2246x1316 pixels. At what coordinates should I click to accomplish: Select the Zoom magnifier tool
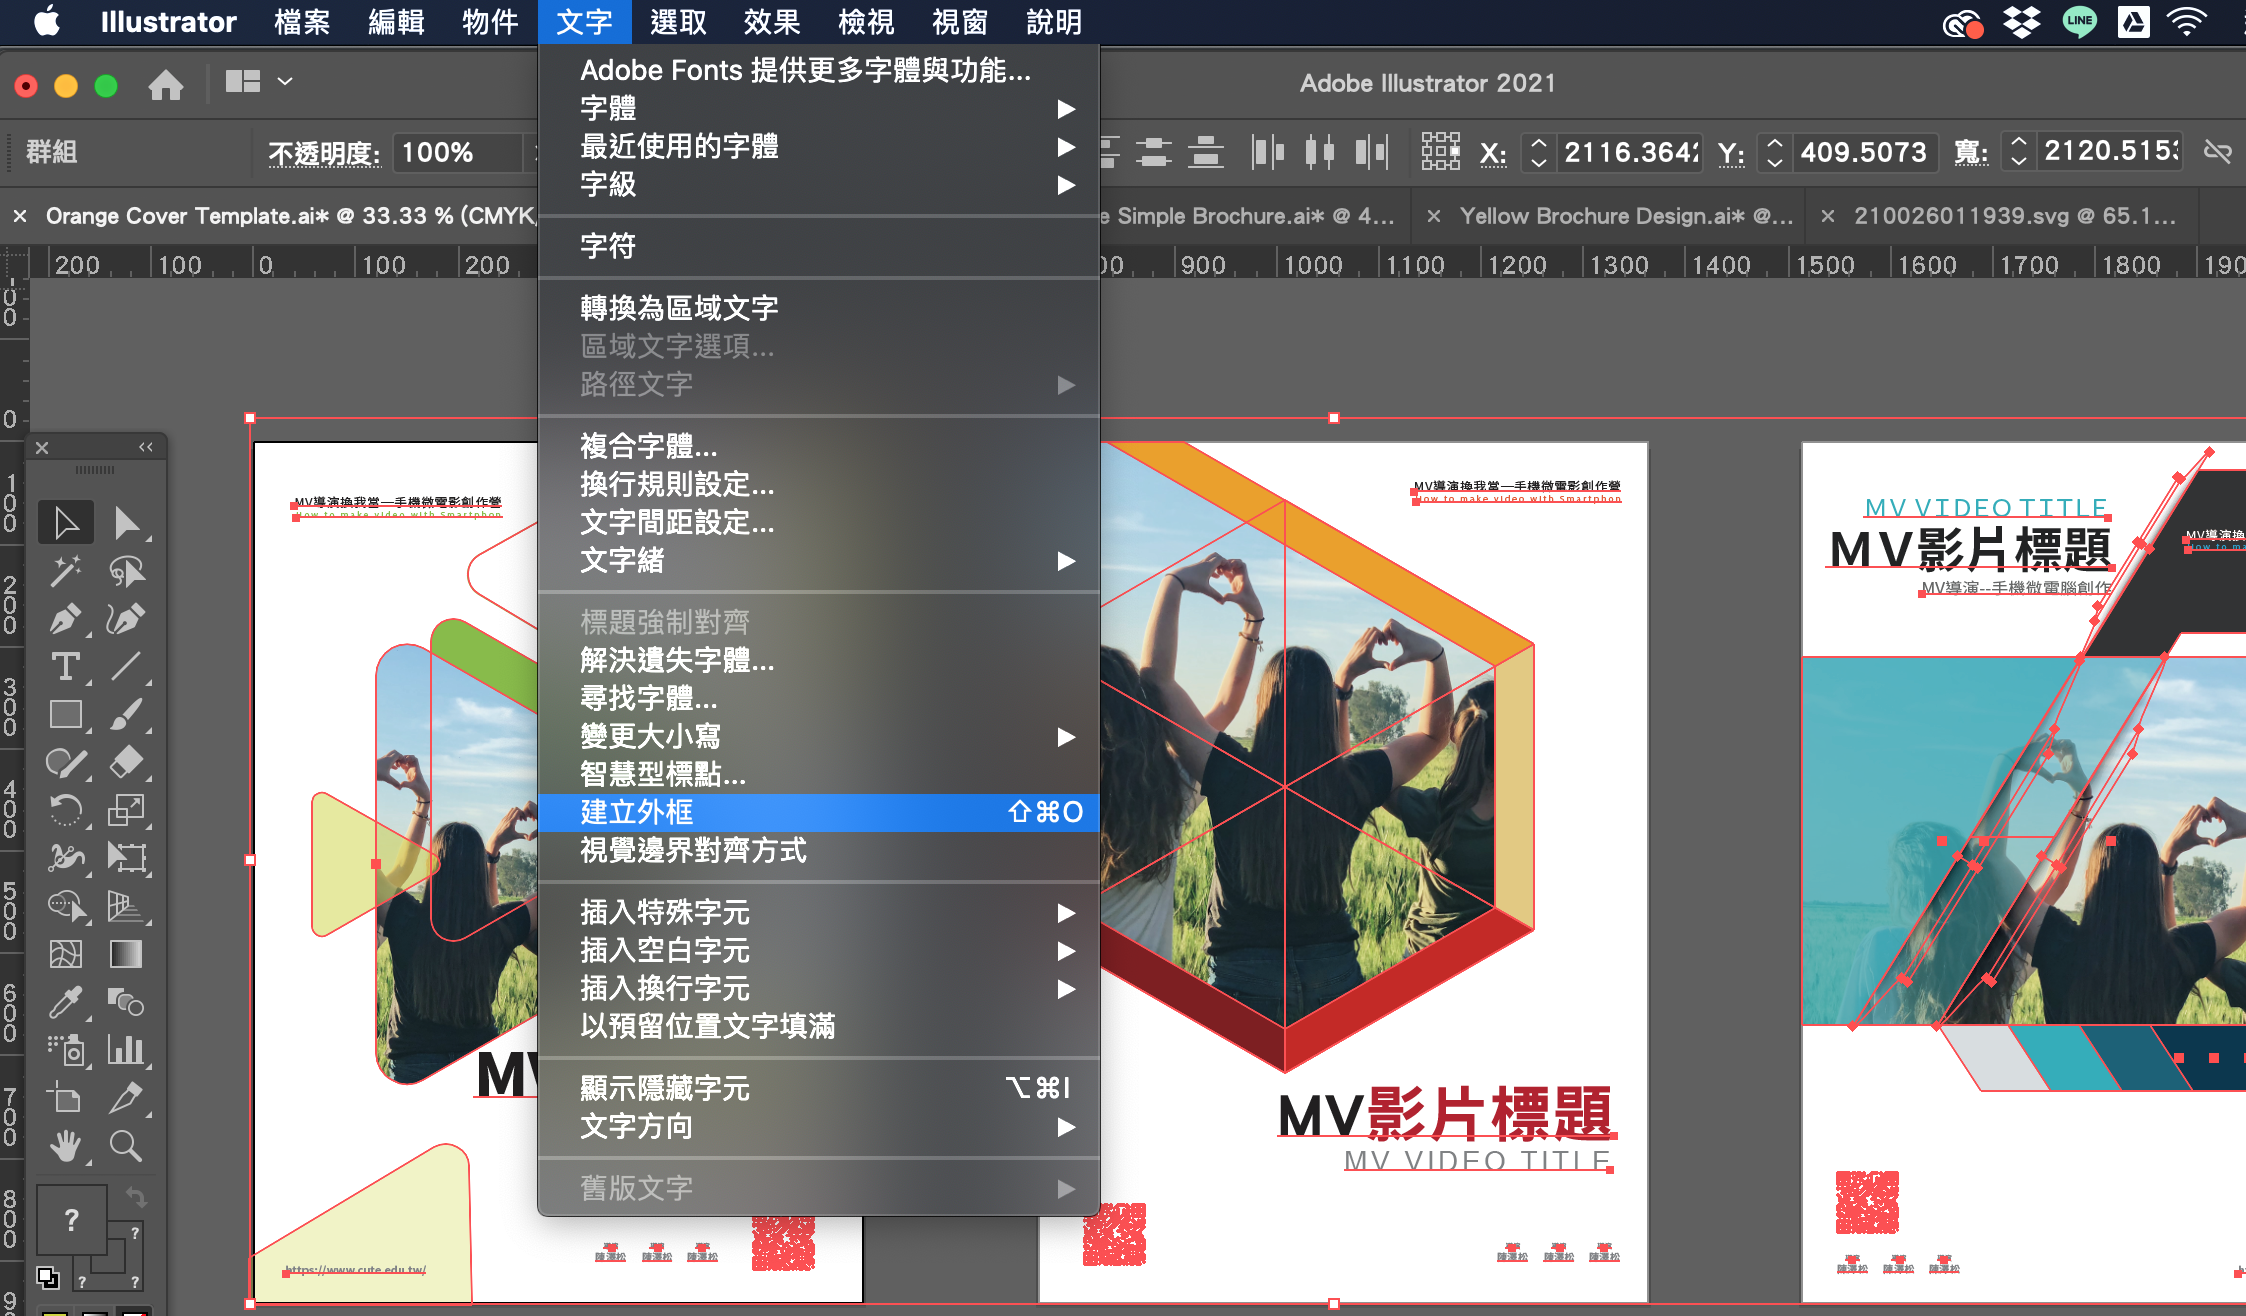point(126,1146)
